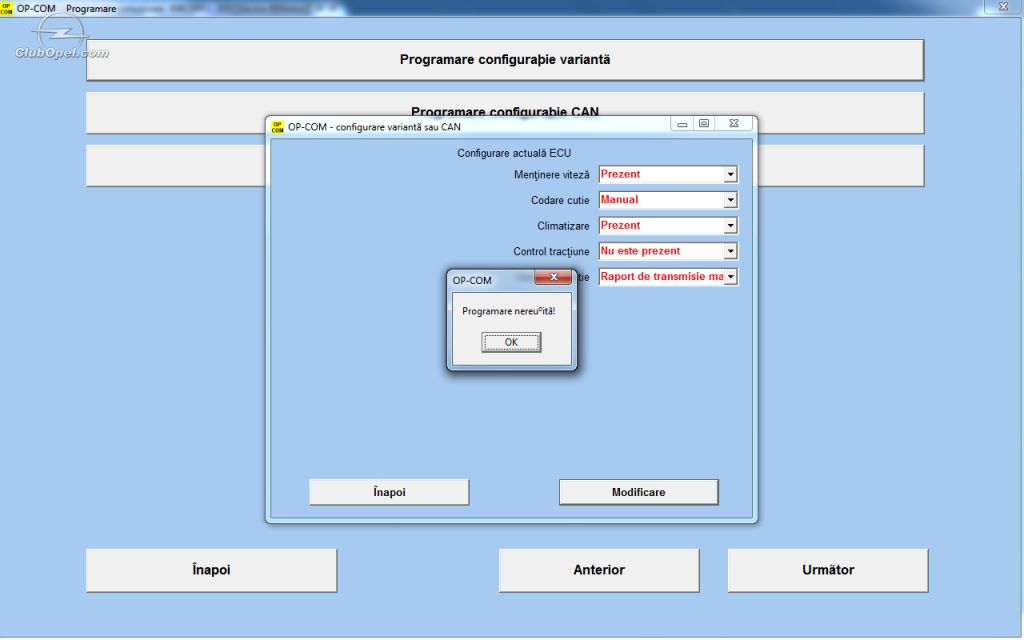Expand the Codare cutie dropdown arrow
Viewport: 1024px width, 640px height.
[731, 200]
